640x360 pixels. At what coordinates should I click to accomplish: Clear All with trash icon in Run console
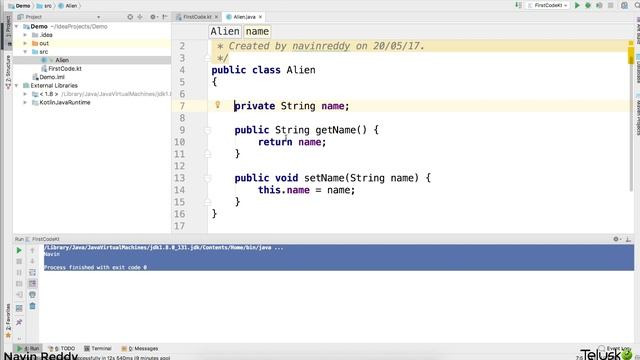[32, 306]
